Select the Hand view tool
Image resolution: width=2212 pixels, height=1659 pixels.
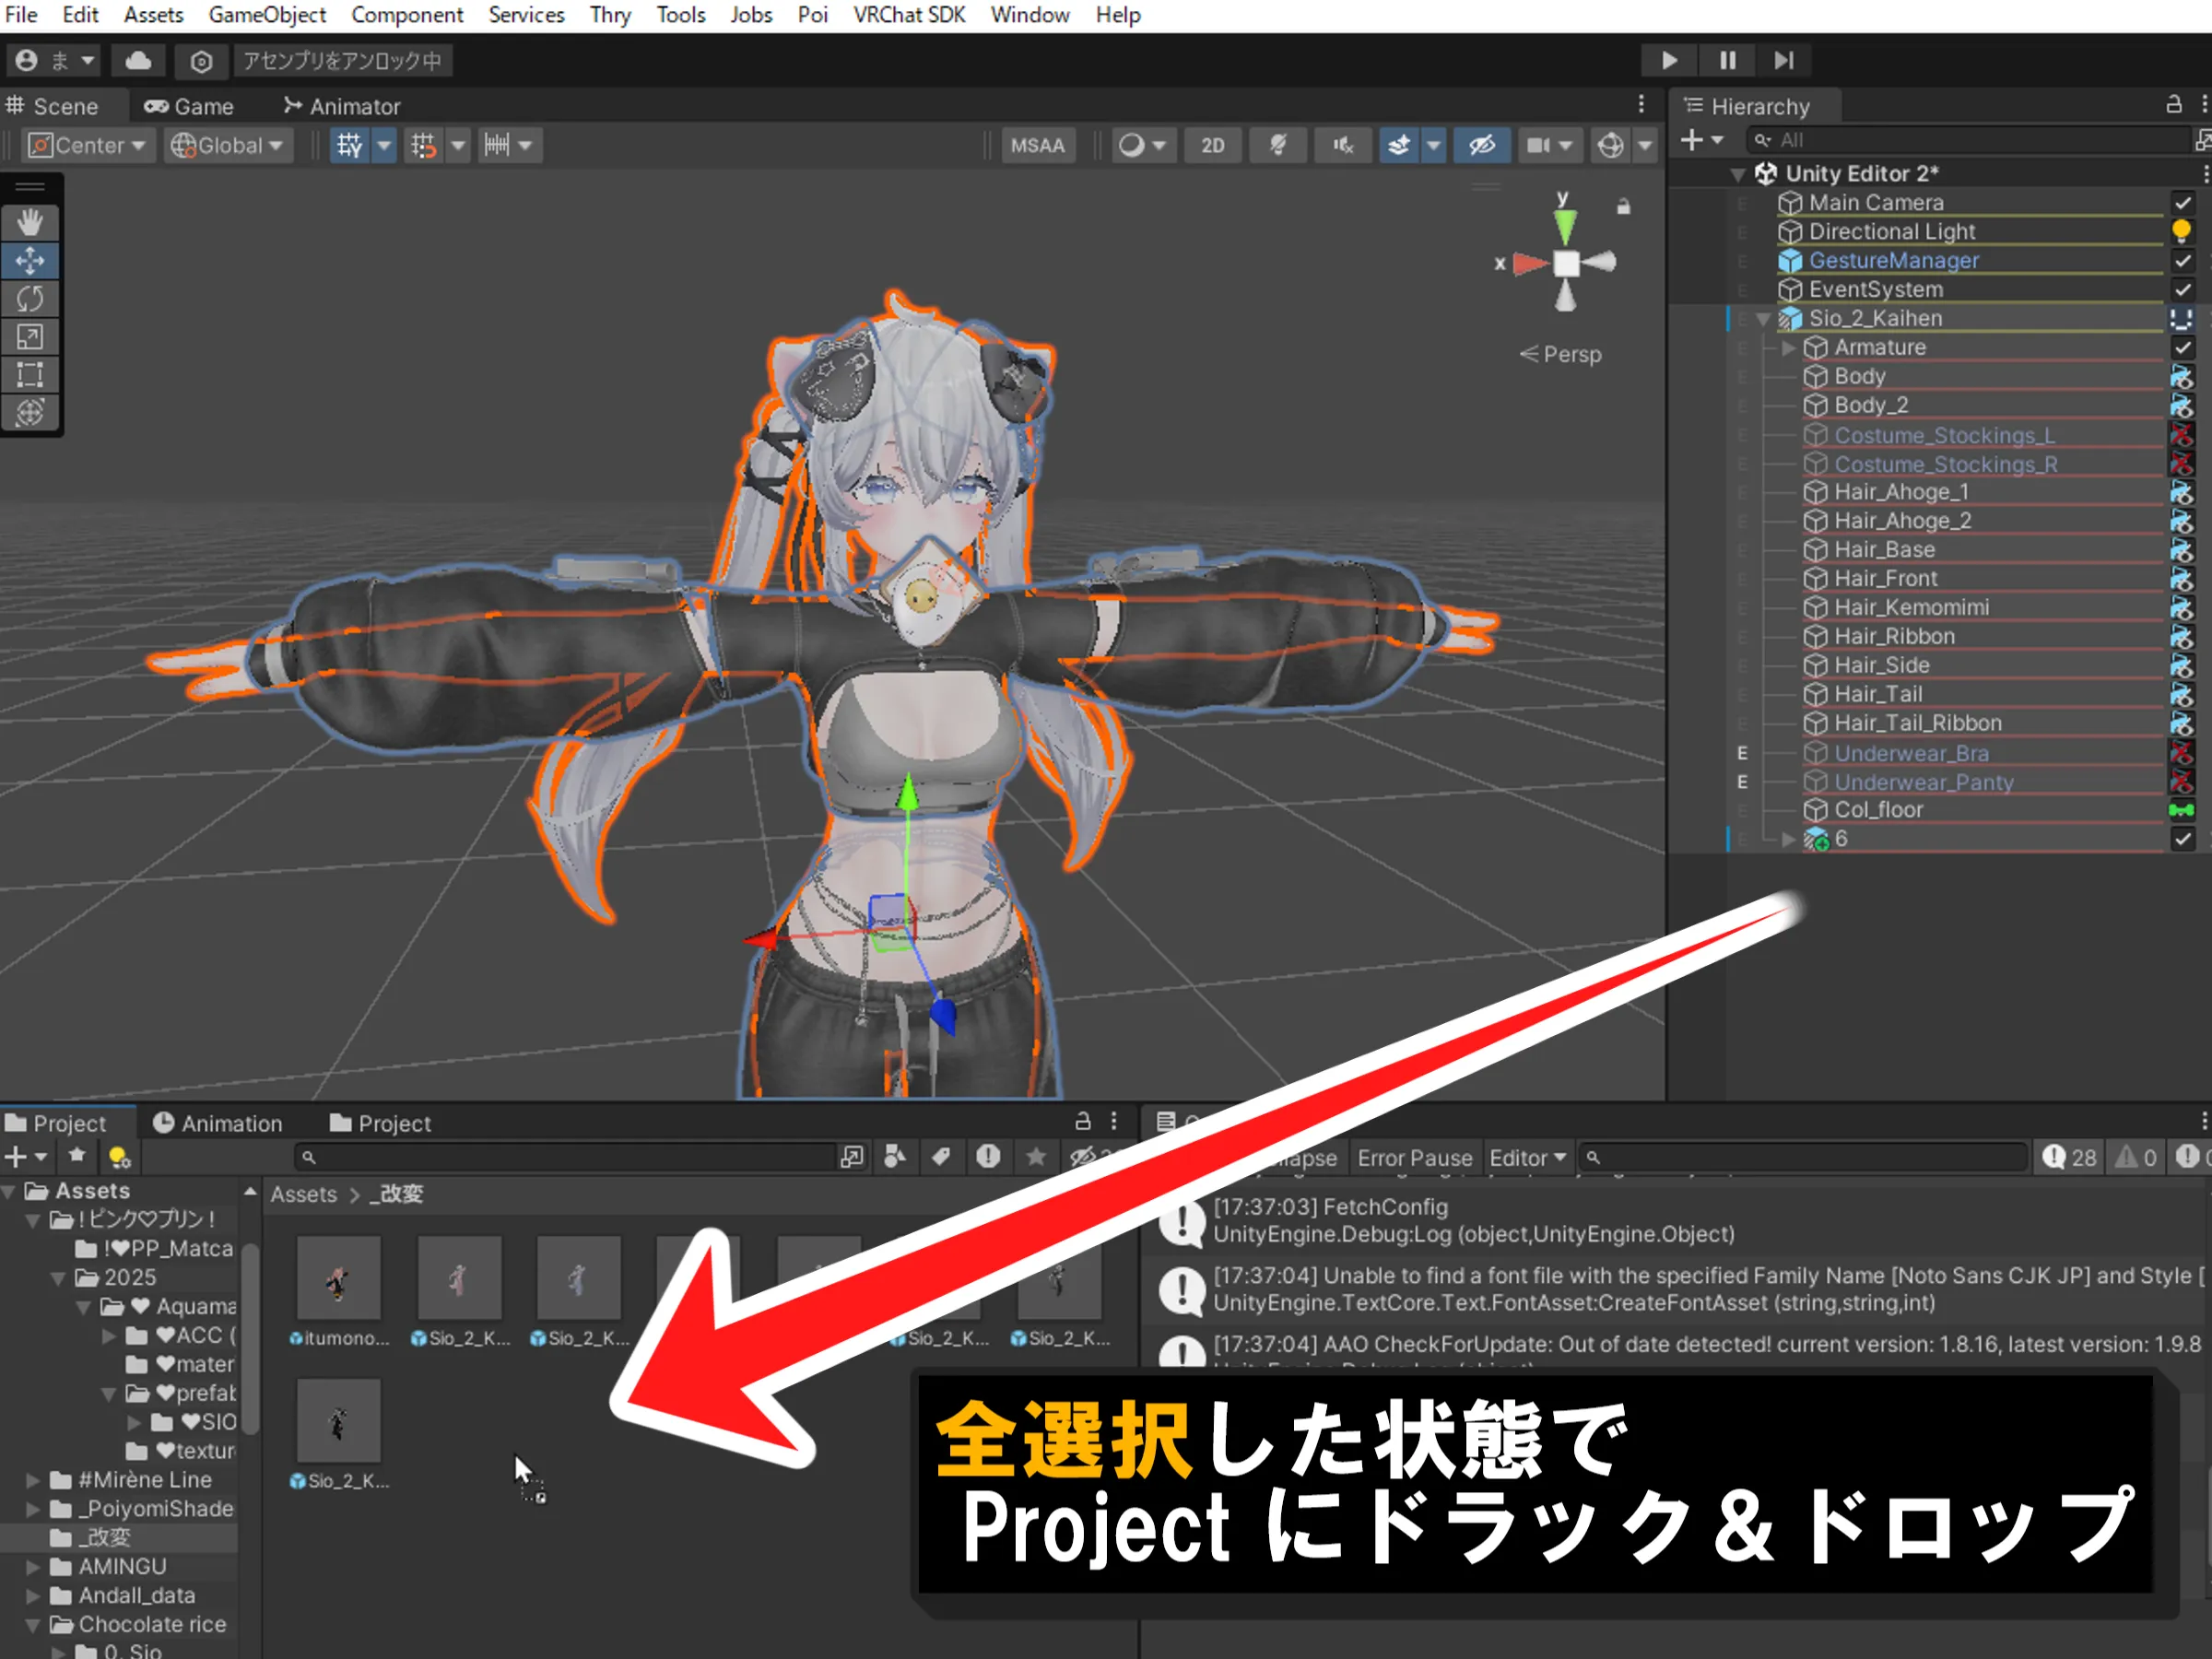pos(30,223)
